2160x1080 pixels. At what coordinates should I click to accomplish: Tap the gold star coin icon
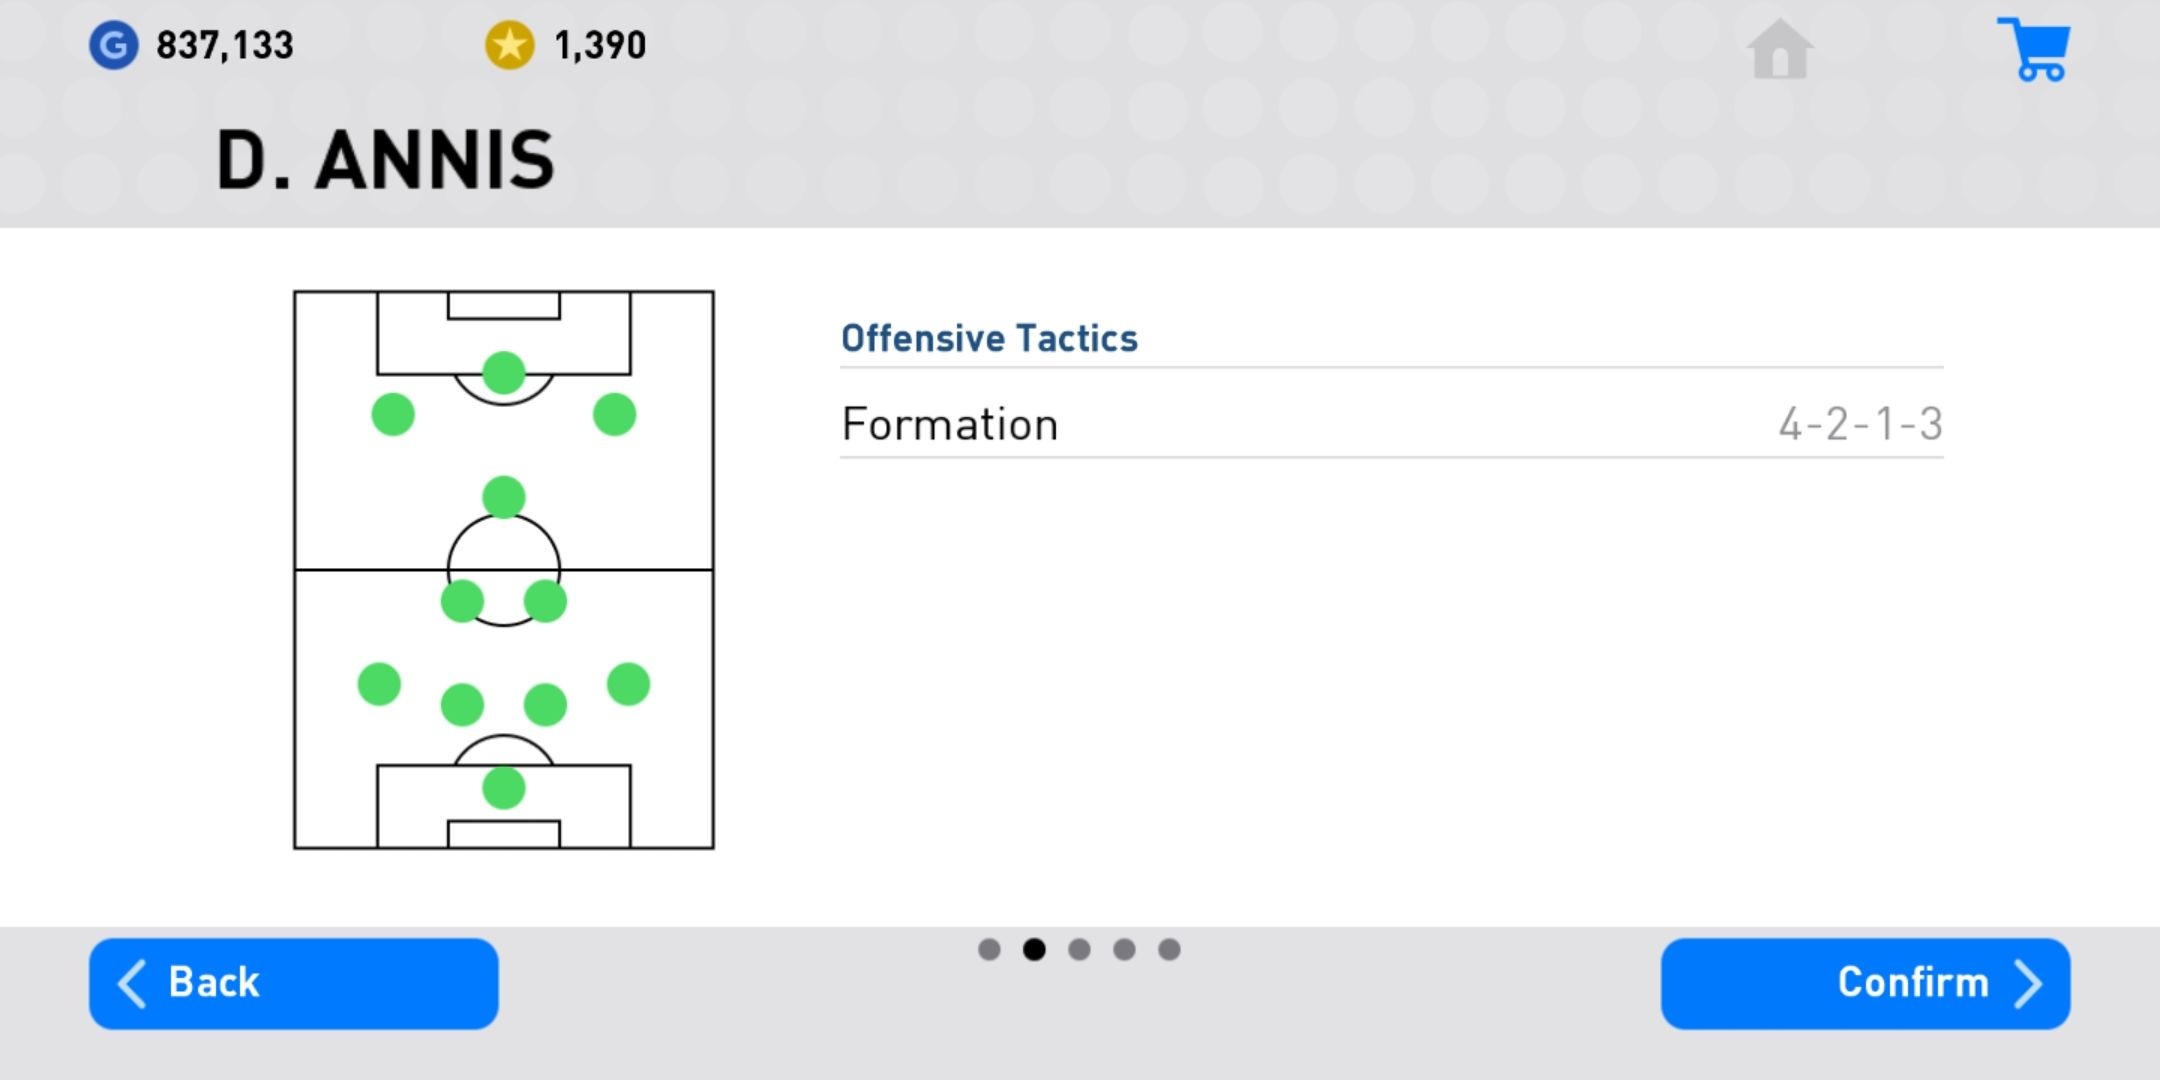coord(509,45)
